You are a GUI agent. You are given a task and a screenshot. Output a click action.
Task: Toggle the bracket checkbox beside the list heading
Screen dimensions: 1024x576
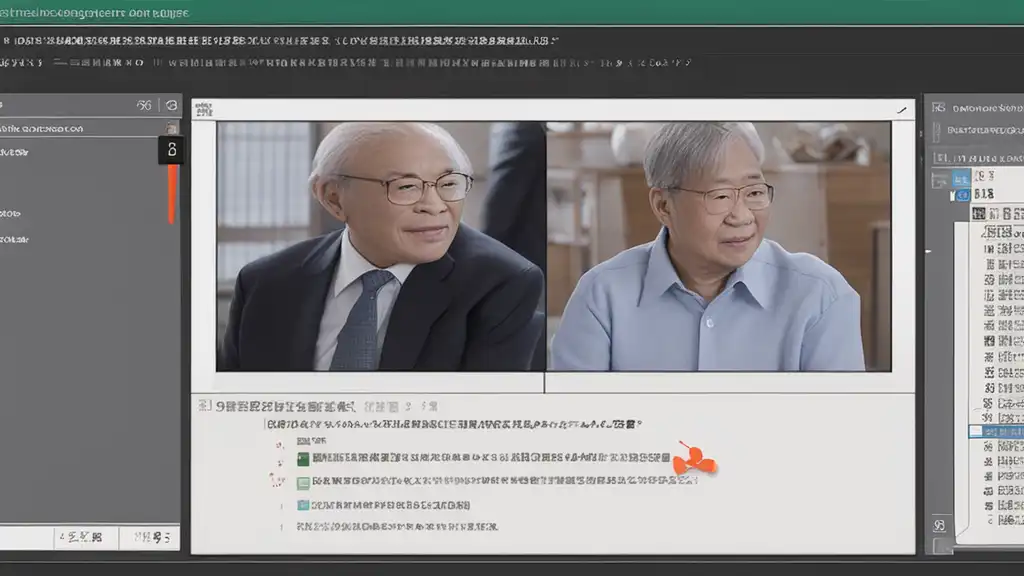click(204, 406)
